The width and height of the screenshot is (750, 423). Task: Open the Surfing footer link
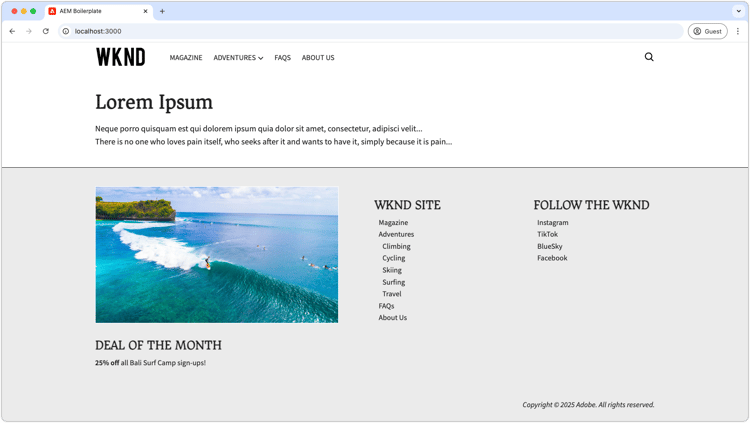394,282
